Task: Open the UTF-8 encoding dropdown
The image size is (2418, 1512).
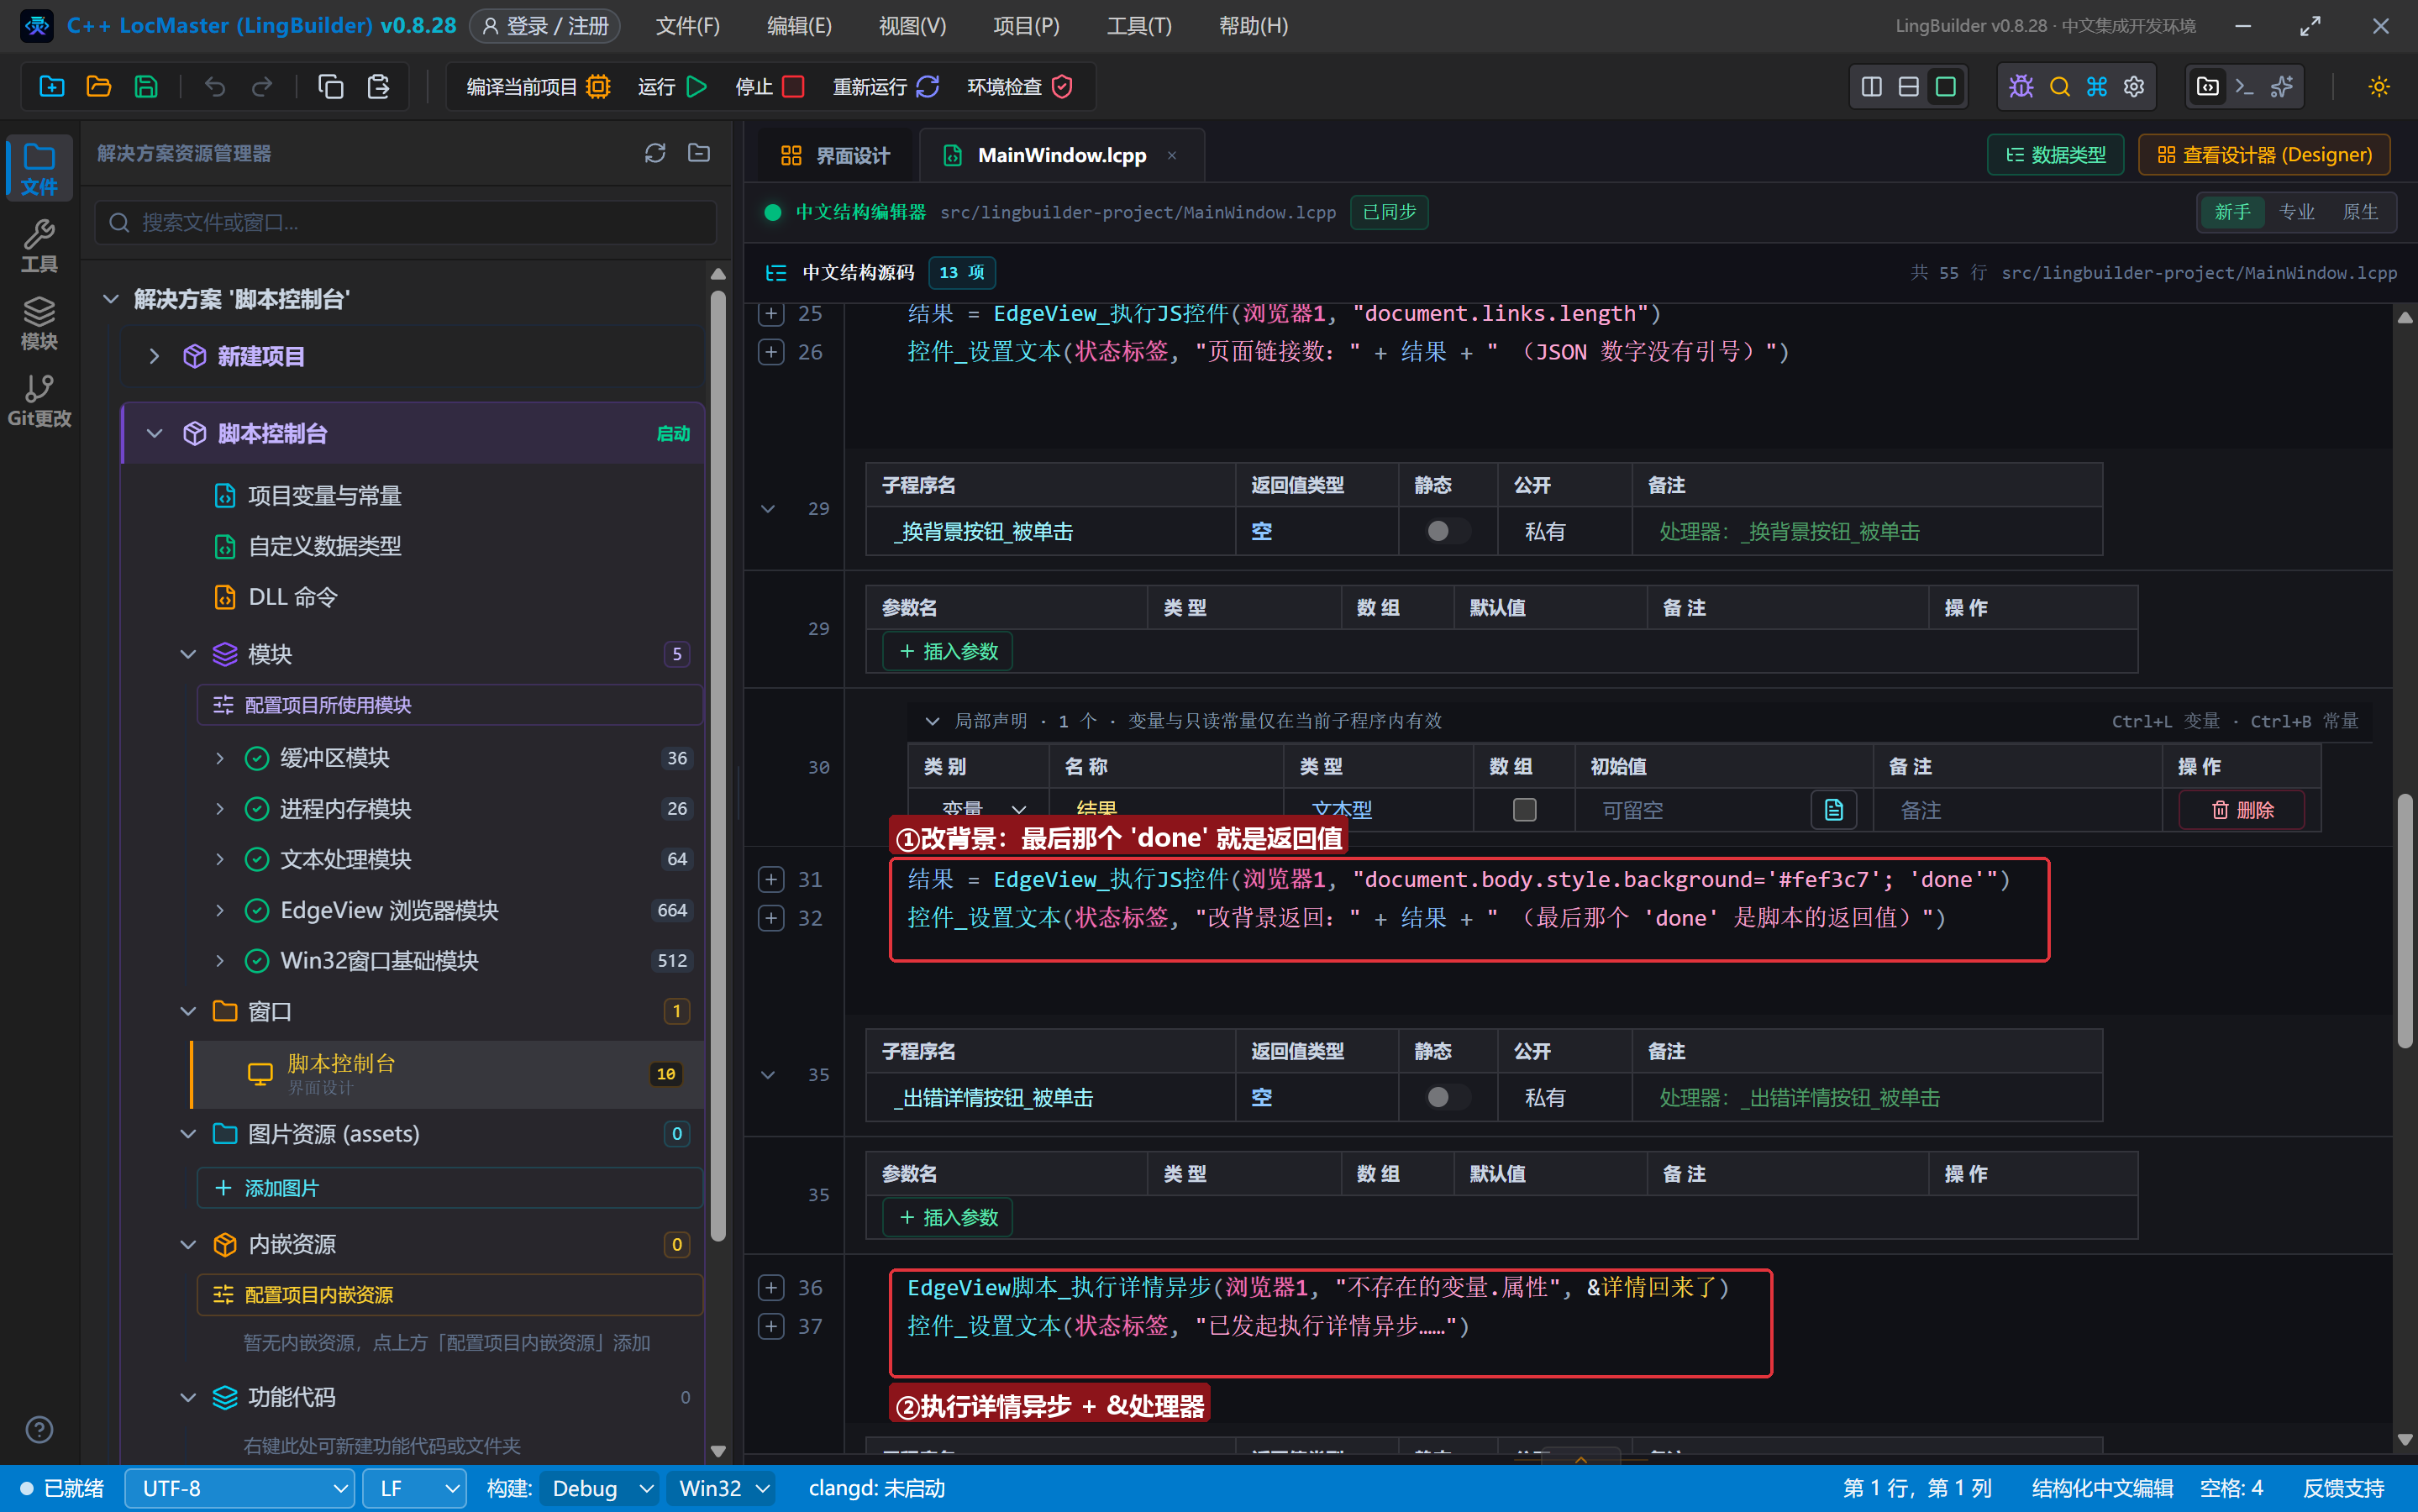Action: (x=240, y=1488)
